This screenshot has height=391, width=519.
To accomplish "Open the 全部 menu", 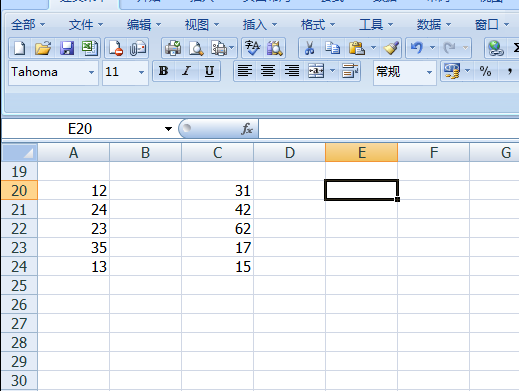I will (x=28, y=24).
